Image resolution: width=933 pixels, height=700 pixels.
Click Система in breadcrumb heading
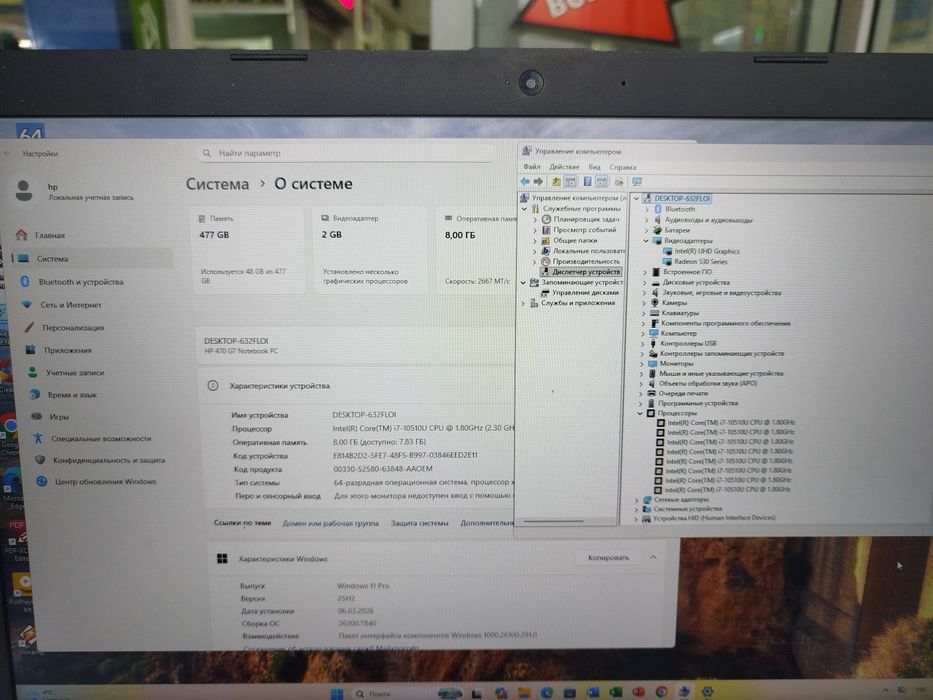[217, 184]
